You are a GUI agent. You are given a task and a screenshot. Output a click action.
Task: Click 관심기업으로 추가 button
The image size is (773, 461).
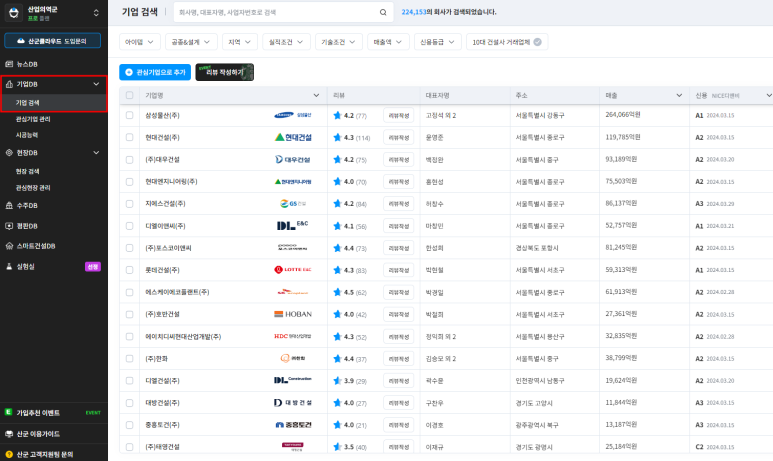click(x=155, y=72)
